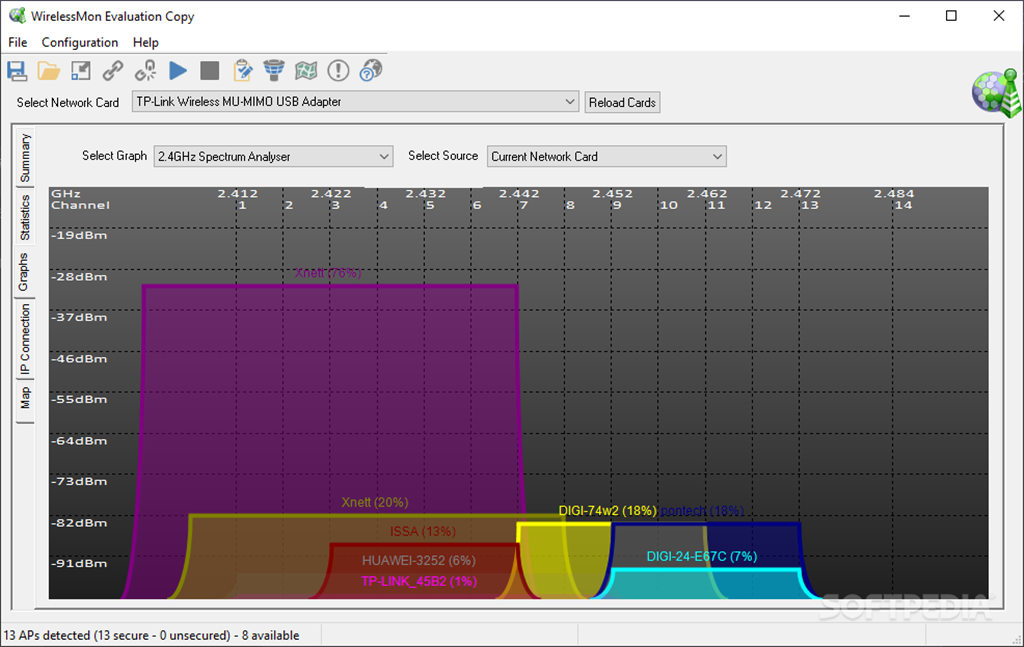Click the export window toolbar icon
The width and height of the screenshot is (1024, 647).
81,71
